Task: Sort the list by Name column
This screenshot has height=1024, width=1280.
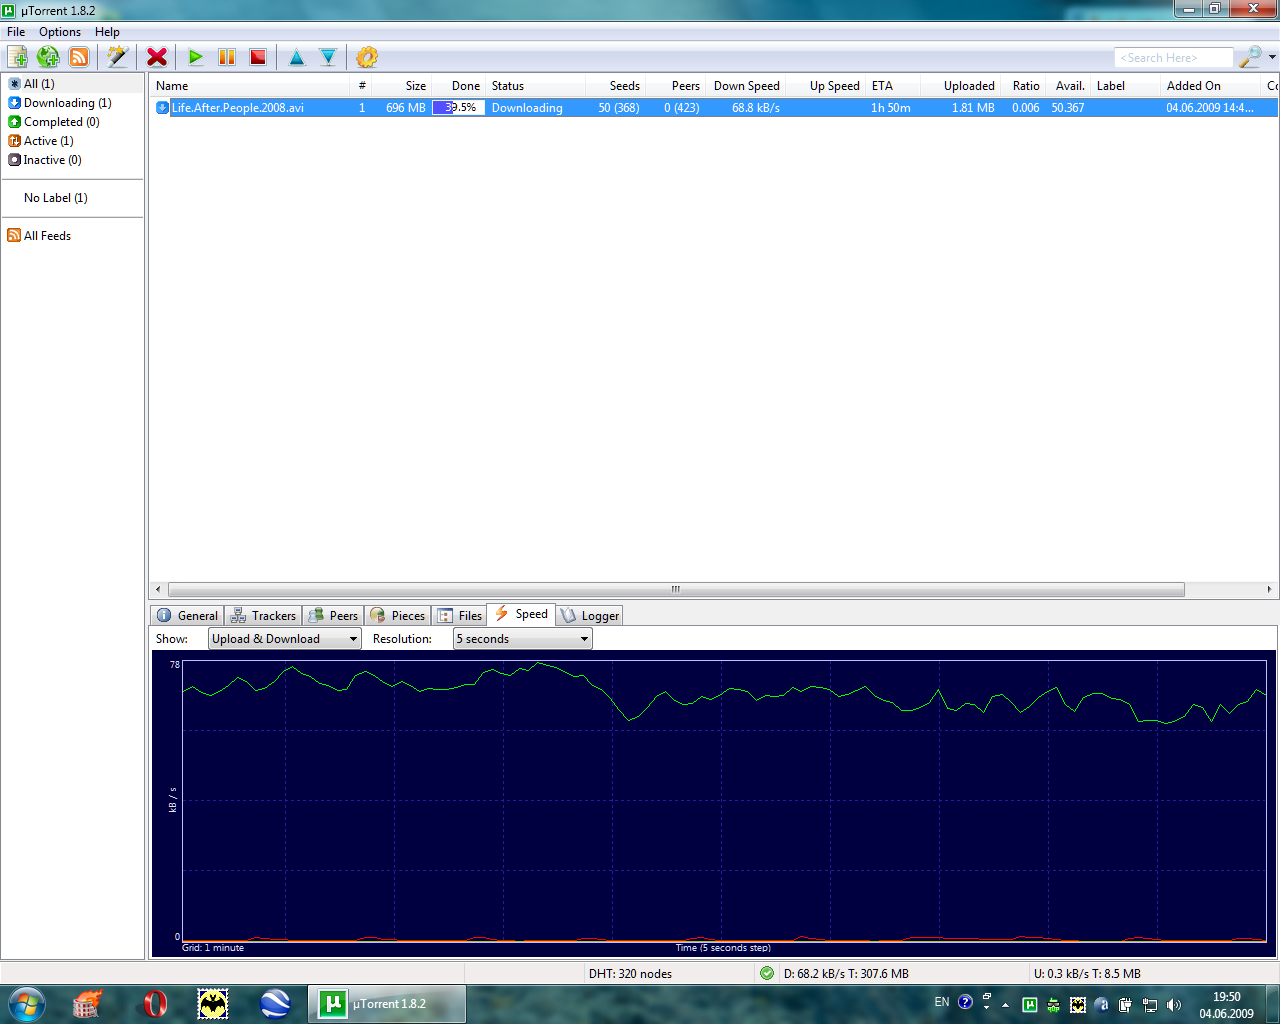Action: [249, 86]
